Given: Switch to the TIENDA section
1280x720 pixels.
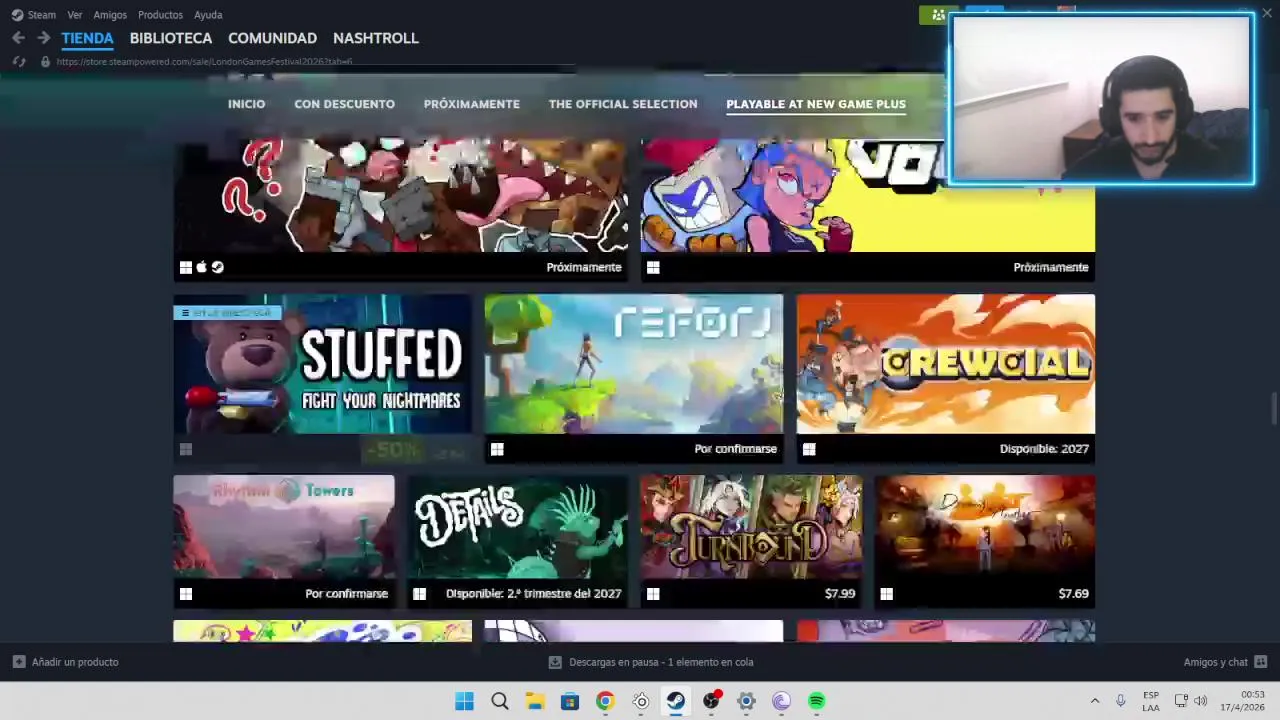Looking at the screenshot, I should coord(87,38).
